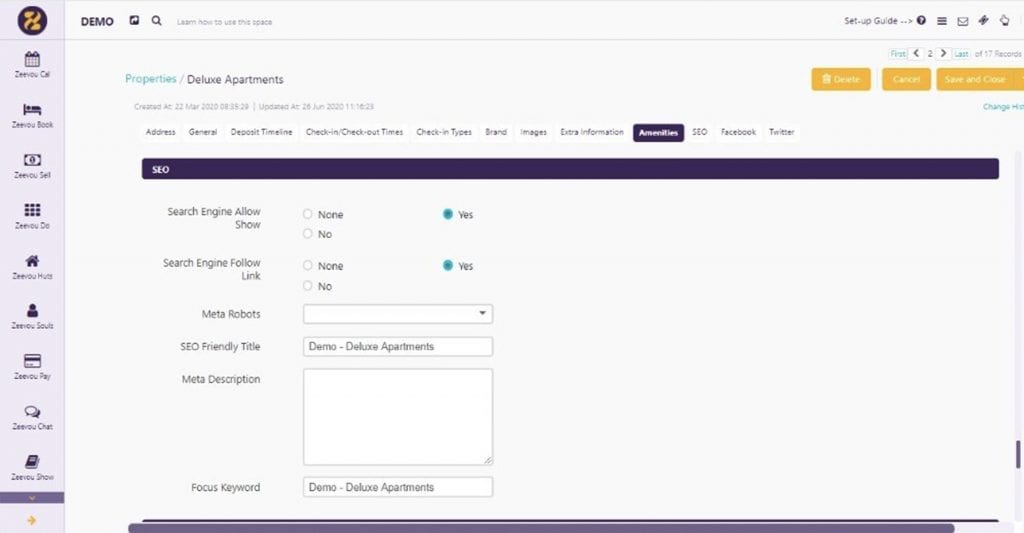This screenshot has width=1024, height=533.
Task: Select None for Search Engine Allow Show
Action: coord(308,214)
